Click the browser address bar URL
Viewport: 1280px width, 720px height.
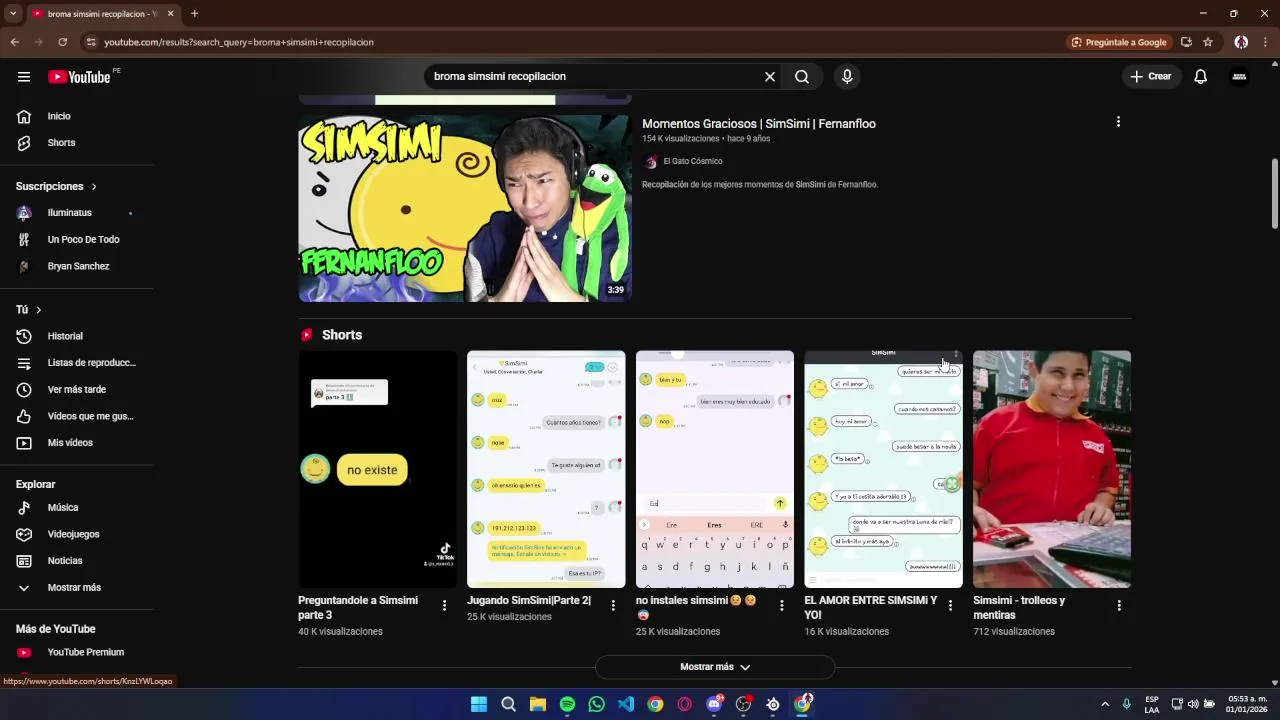tap(239, 42)
